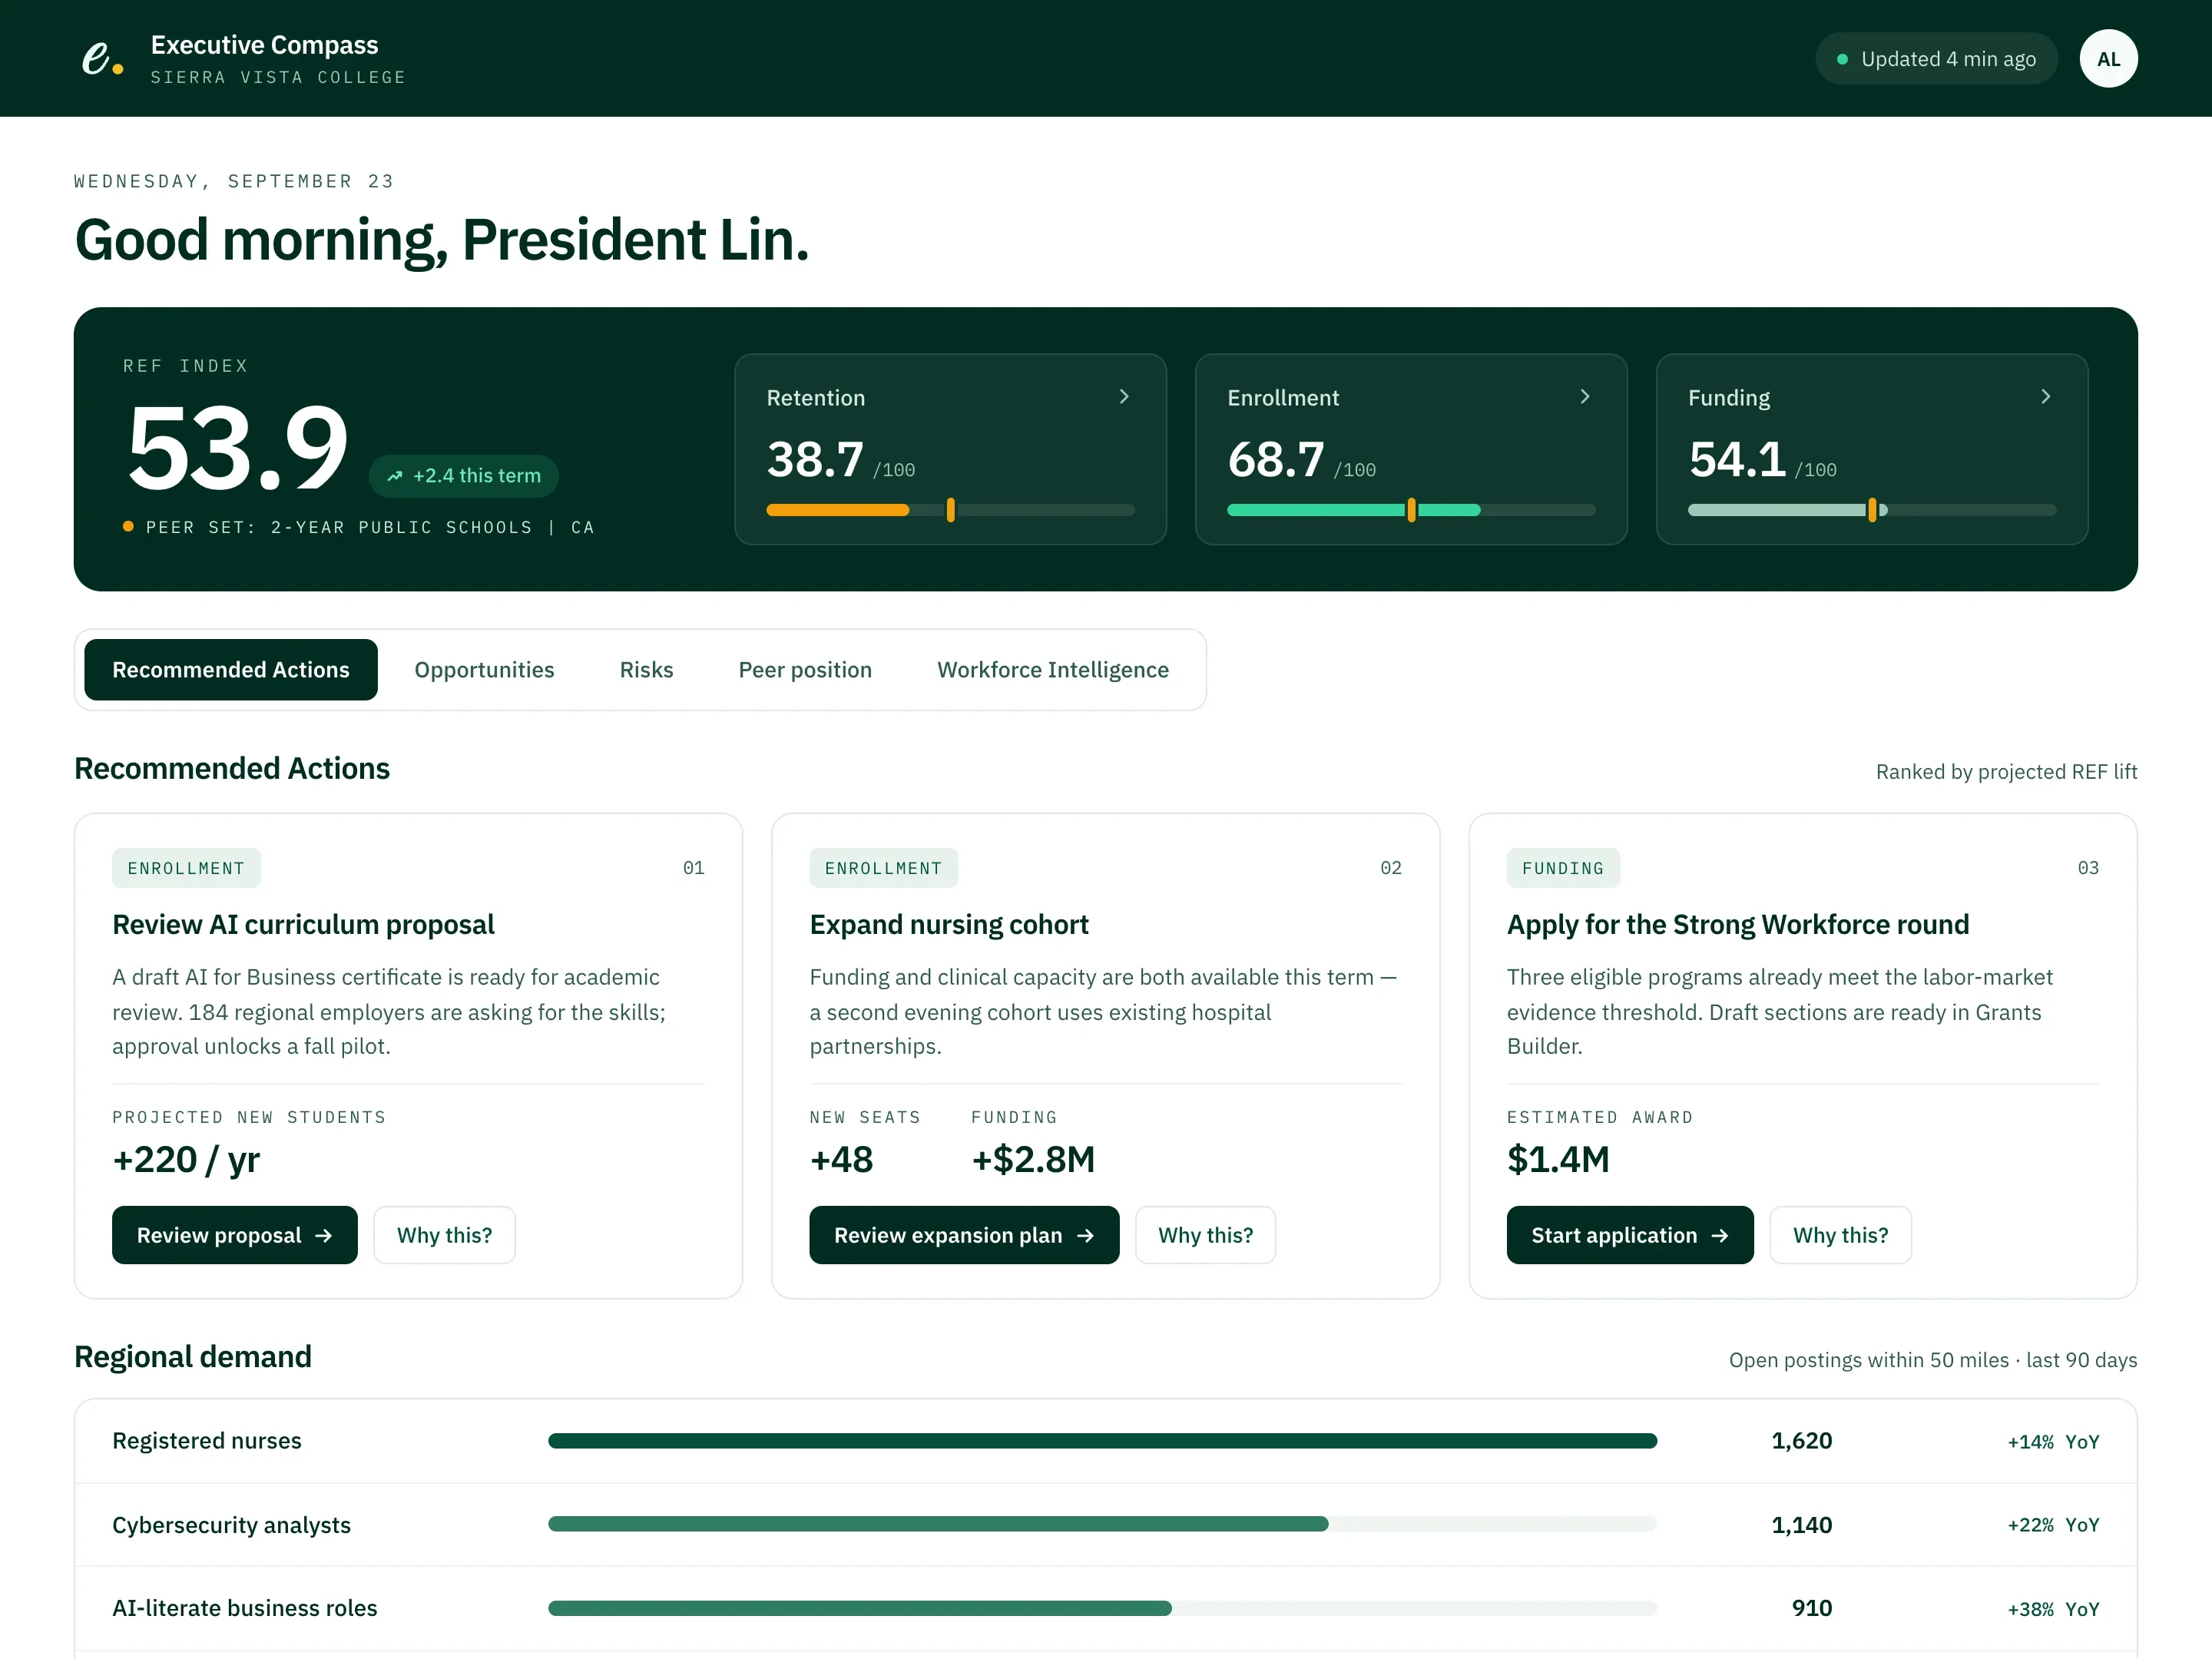
Task: Click arrow icon on Review proposal button
Action: (323, 1236)
